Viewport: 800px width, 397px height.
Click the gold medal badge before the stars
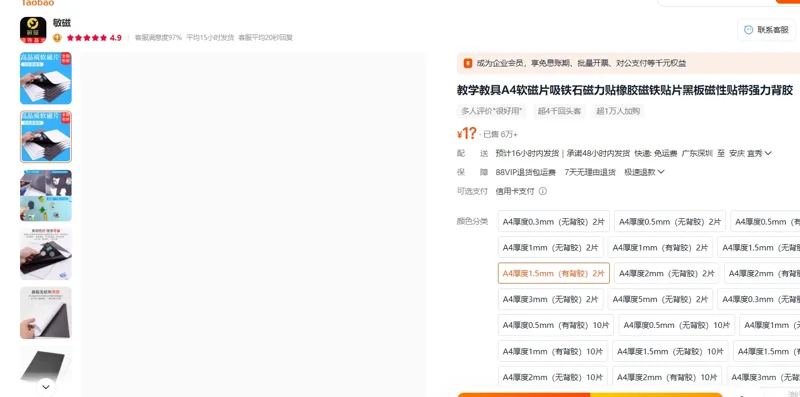point(57,38)
